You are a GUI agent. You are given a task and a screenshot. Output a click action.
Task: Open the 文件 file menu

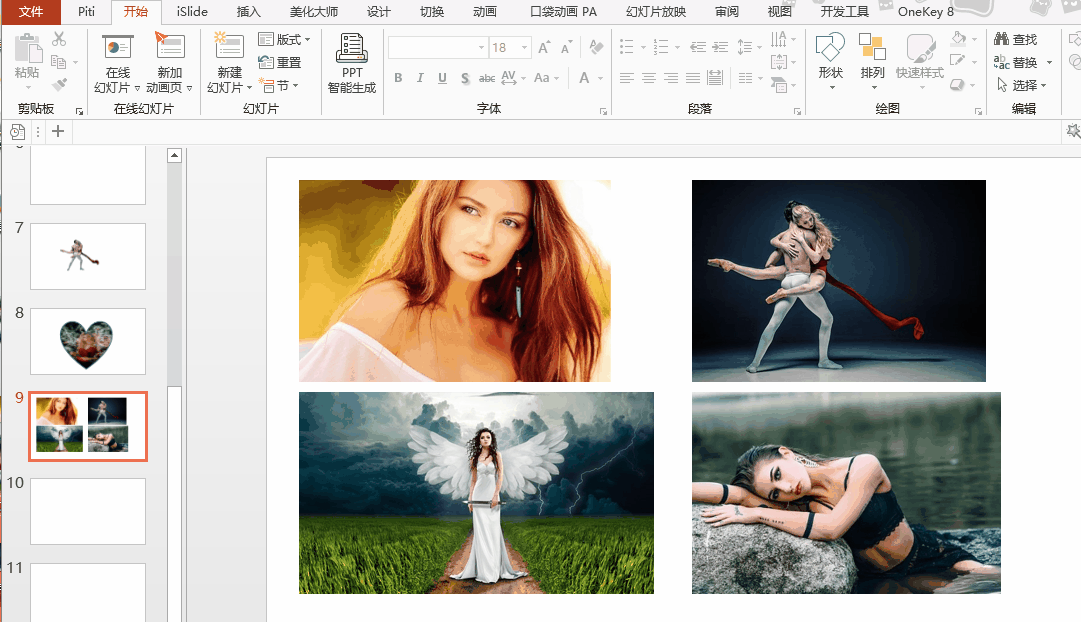coord(31,12)
